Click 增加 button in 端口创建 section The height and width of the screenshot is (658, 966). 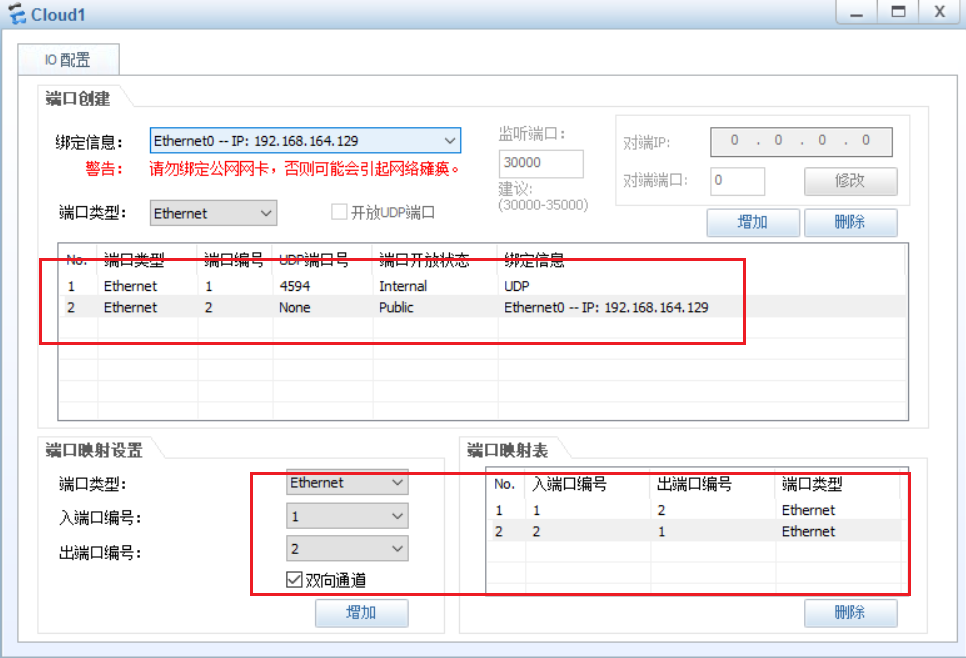click(752, 222)
